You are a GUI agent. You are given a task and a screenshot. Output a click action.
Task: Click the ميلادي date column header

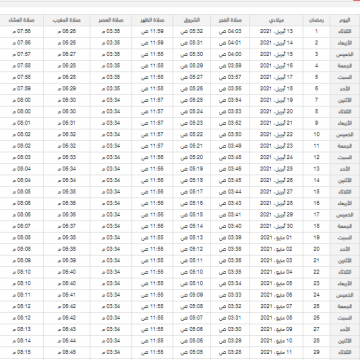(276, 20)
